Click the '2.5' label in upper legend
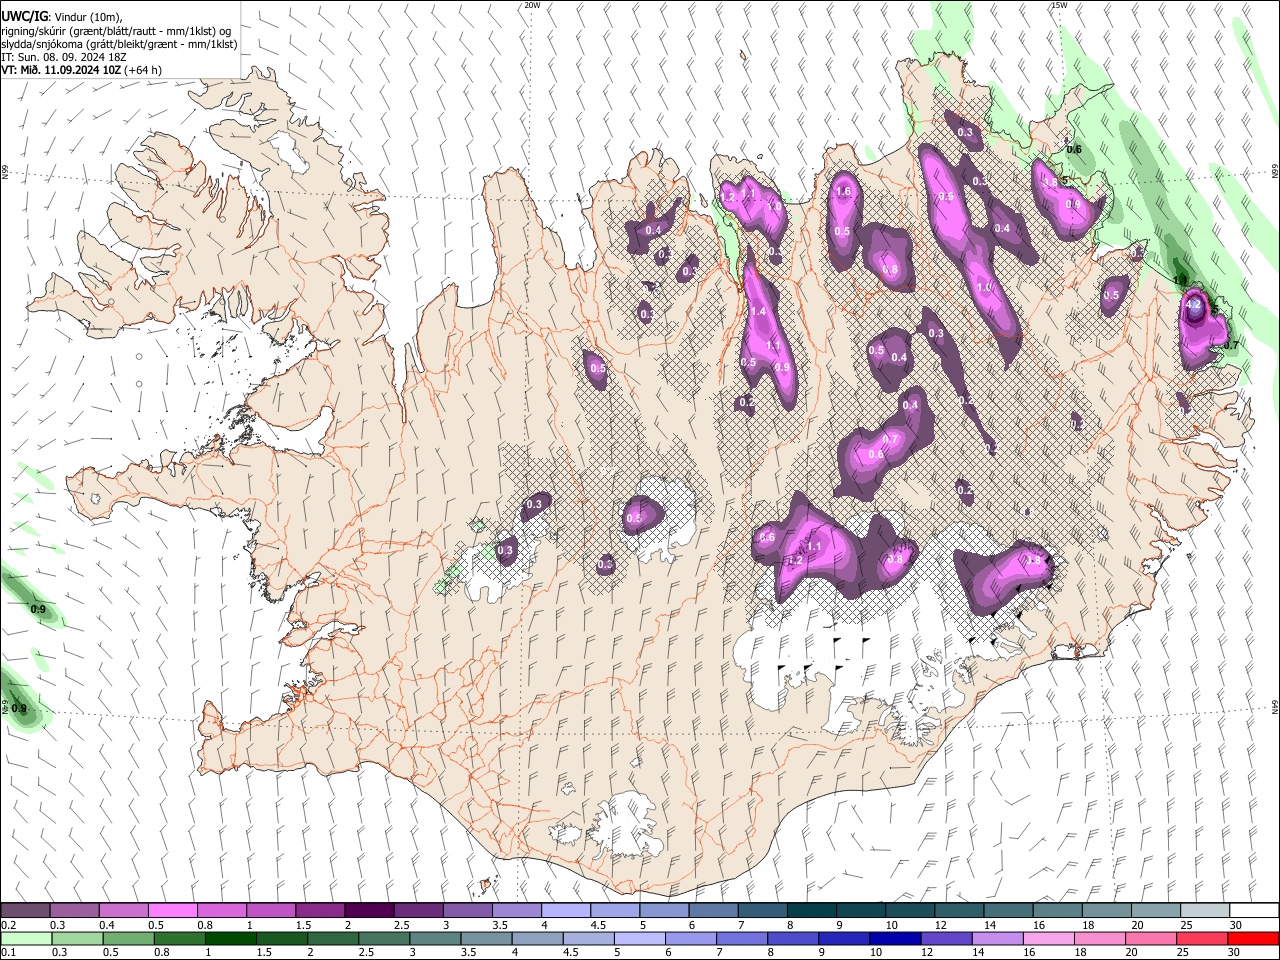The height and width of the screenshot is (960, 1280). (401, 925)
